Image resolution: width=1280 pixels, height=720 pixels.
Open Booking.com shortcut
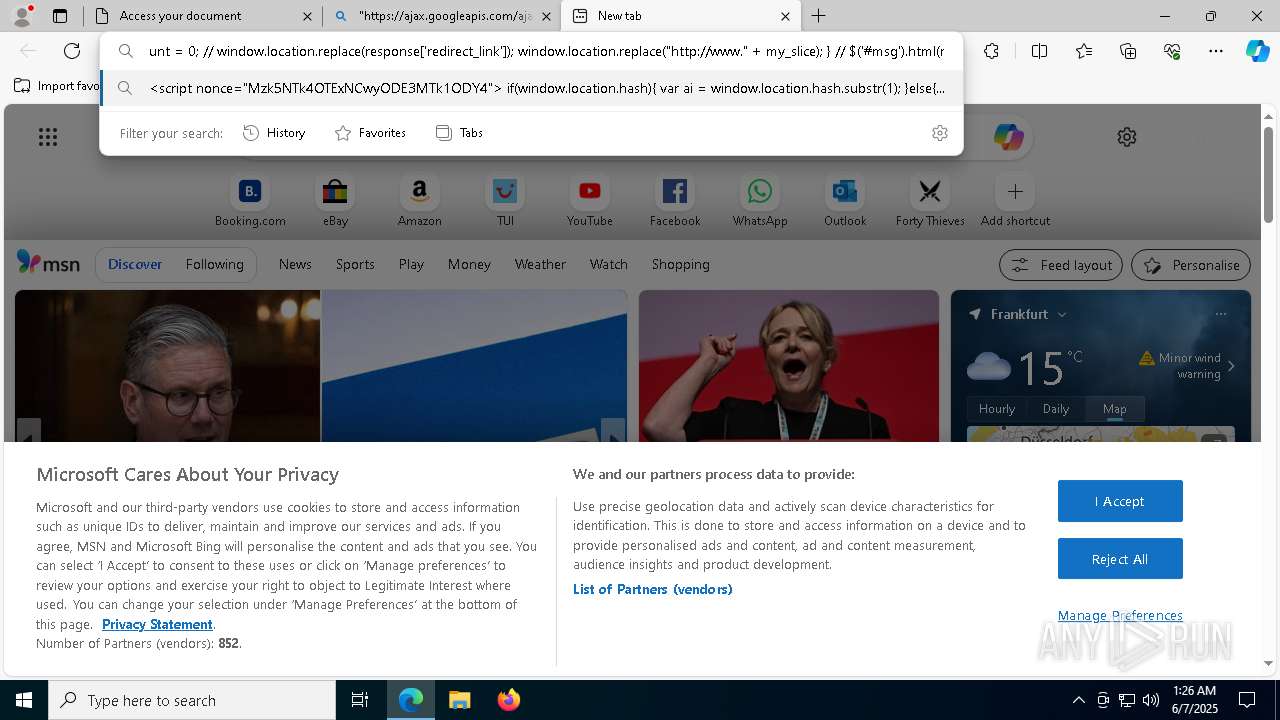[250, 201]
